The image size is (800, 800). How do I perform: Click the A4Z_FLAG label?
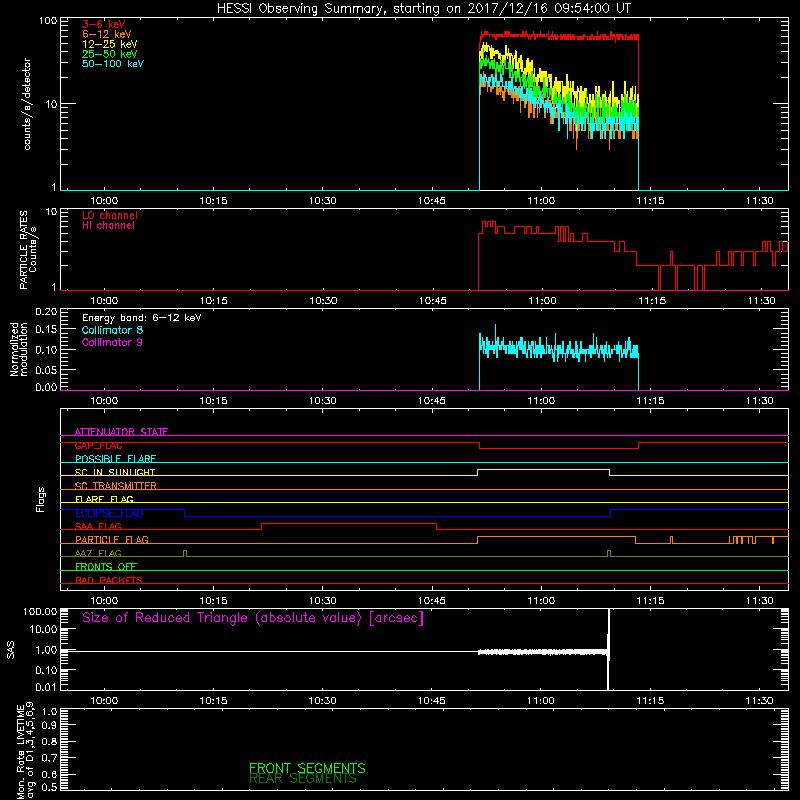pos(98,553)
